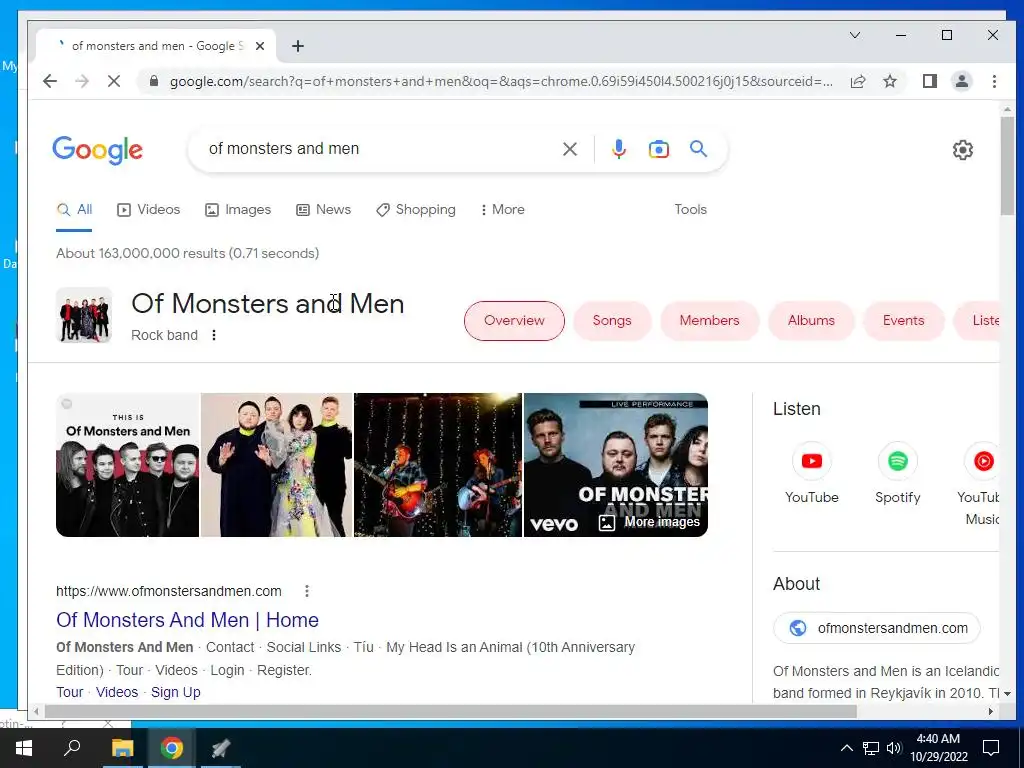Click the band thumbnail next to title

coord(84,315)
